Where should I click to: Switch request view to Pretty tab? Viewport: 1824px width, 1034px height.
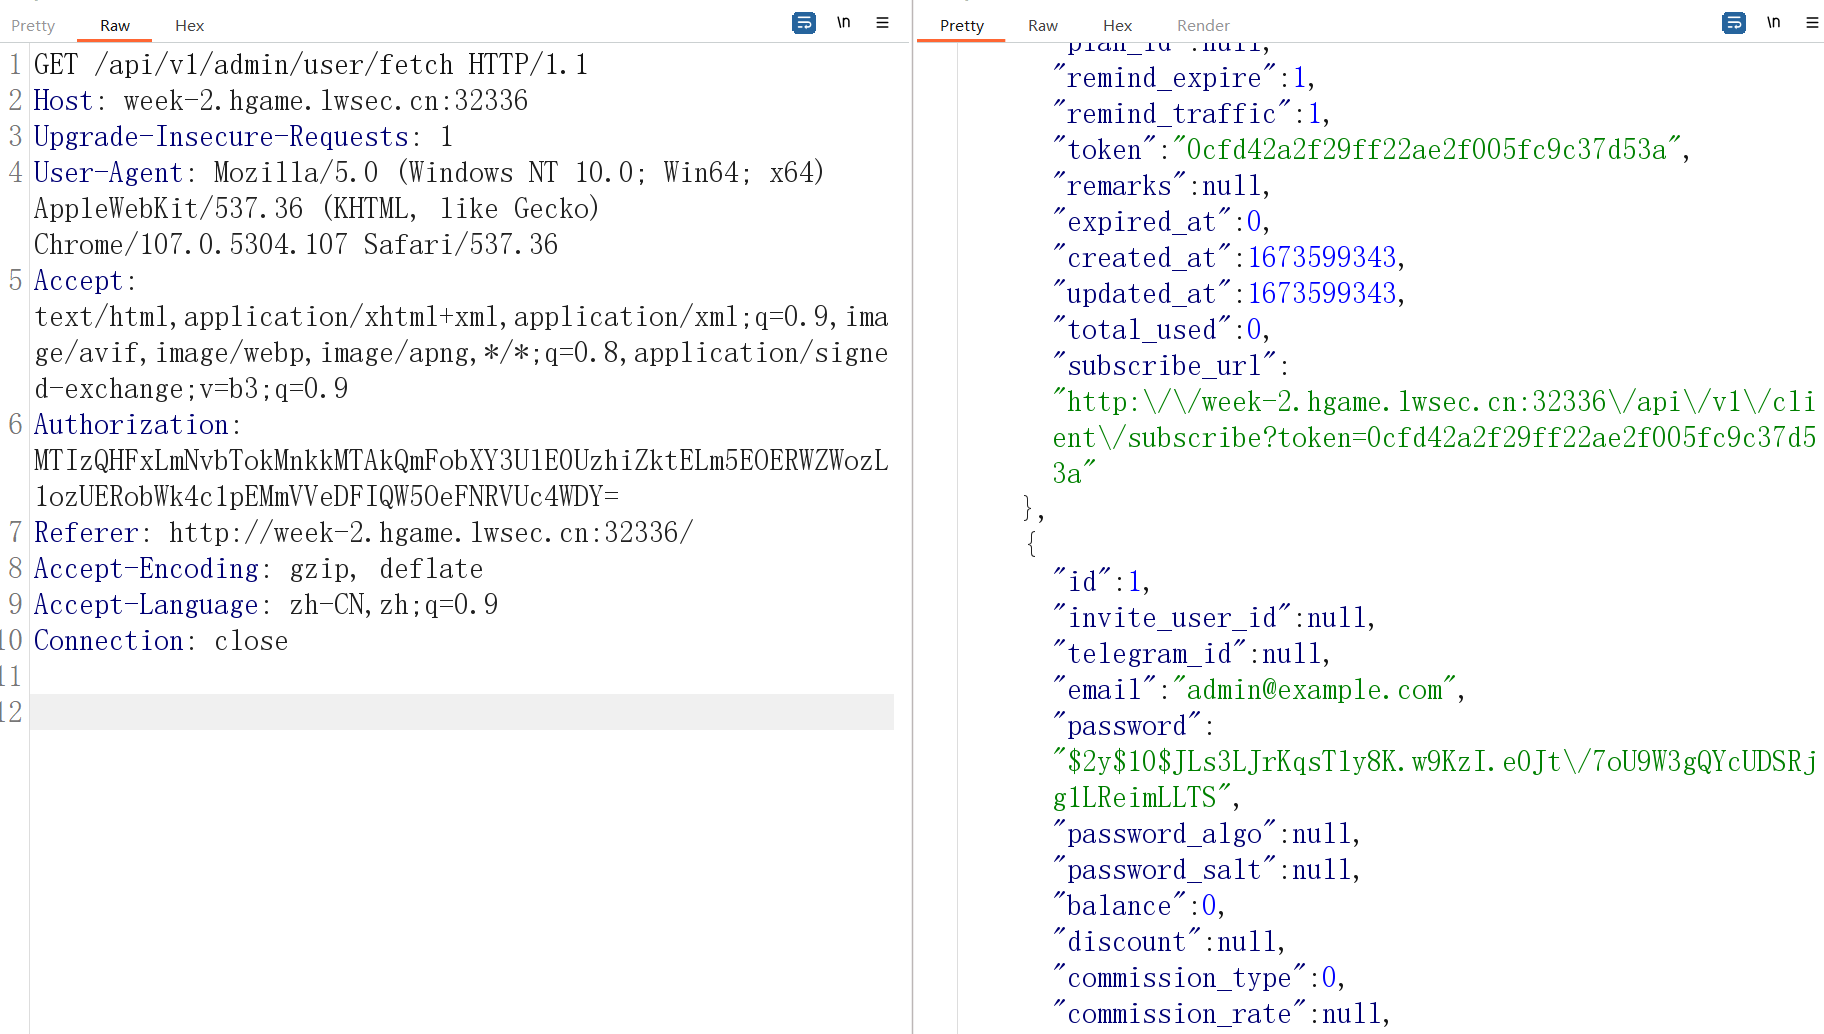click(33, 26)
